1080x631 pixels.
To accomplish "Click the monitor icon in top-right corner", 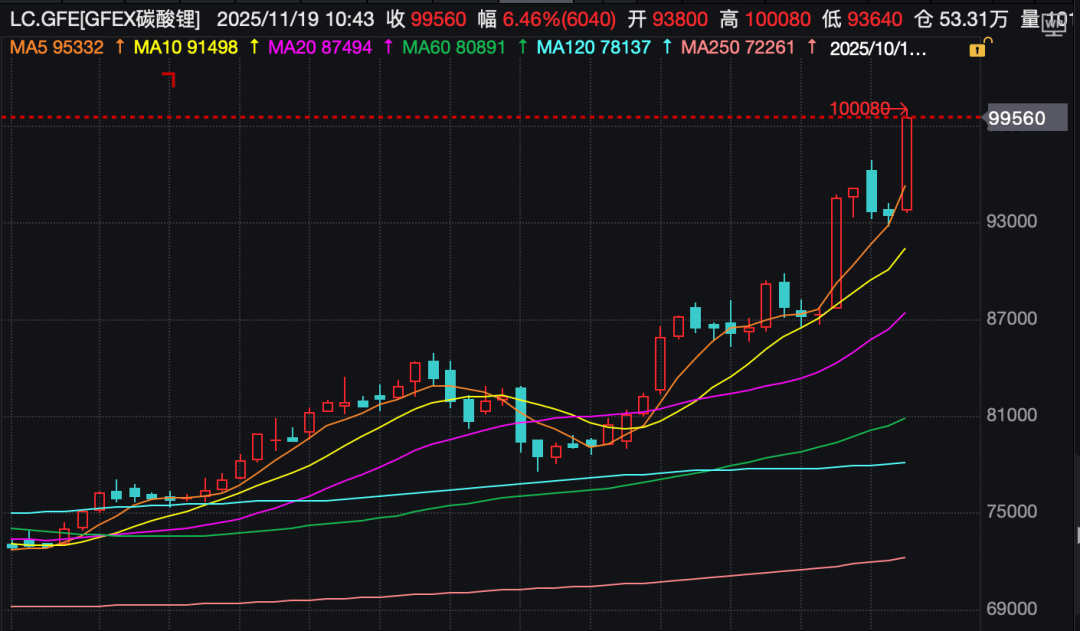I will [1051, 21].
